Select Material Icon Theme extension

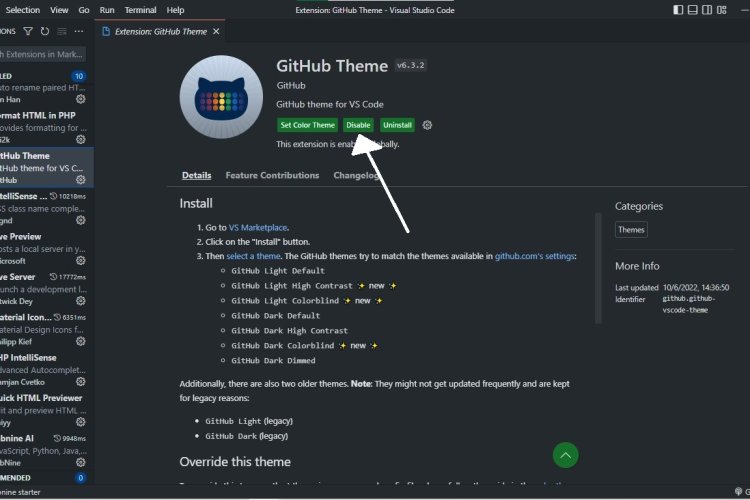(x=45, y=329)
